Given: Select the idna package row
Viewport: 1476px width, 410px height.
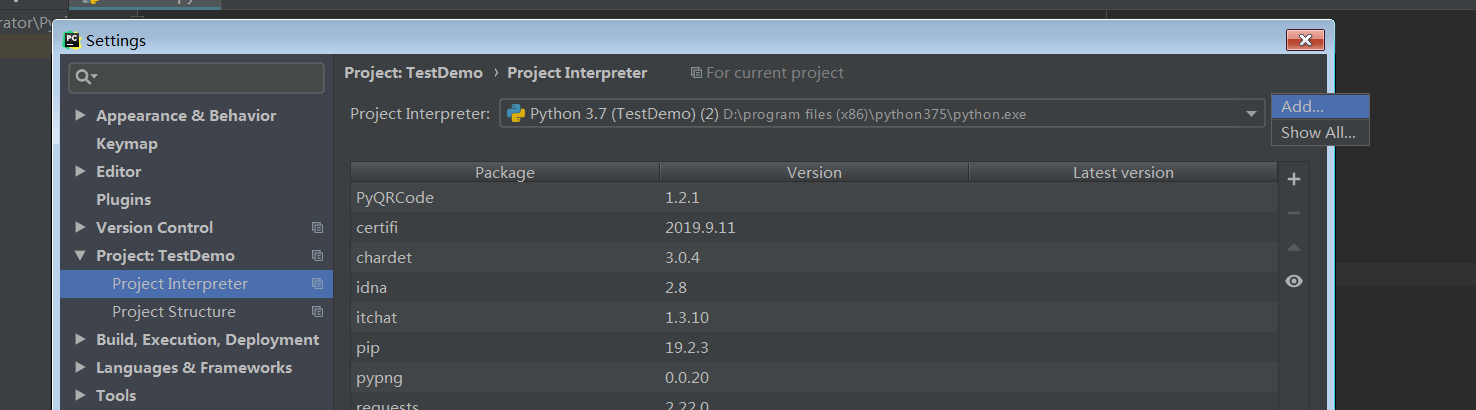Looking at the screenshot, I should (x=814, y=288).
